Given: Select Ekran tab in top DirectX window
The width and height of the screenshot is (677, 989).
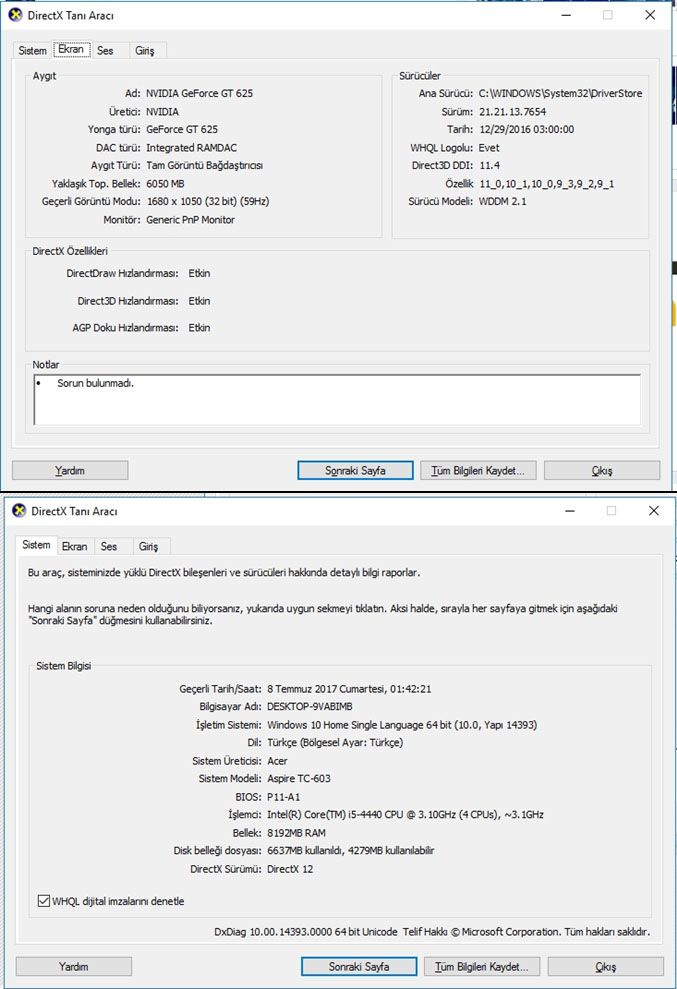Looking at the screenshot, I should click(71, 49).
